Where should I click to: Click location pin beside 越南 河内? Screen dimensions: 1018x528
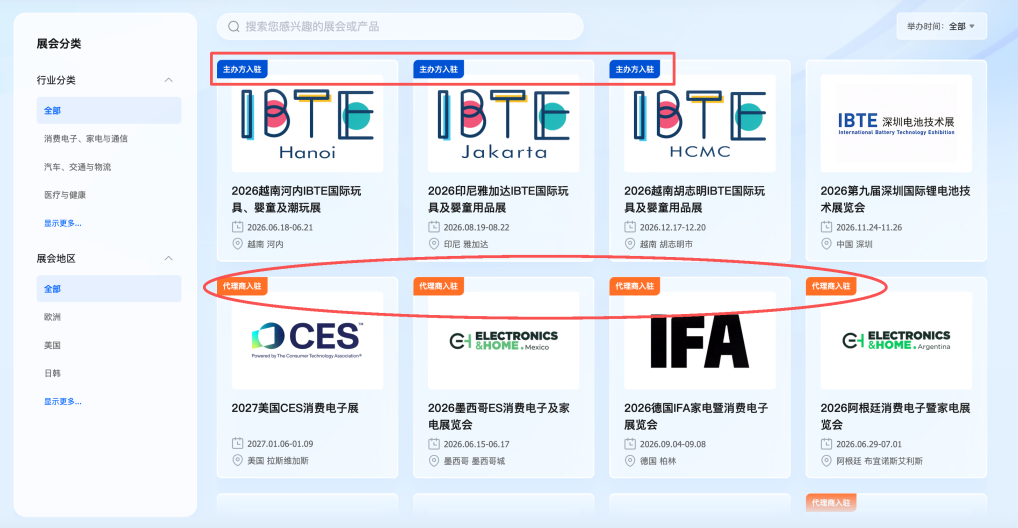(237, 244)
